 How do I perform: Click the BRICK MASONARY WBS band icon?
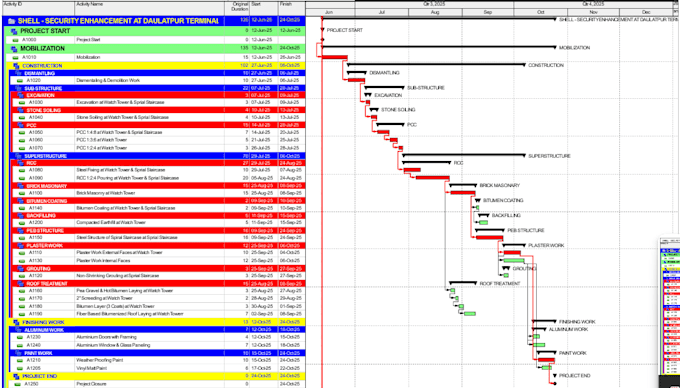(x=20, y=186)
